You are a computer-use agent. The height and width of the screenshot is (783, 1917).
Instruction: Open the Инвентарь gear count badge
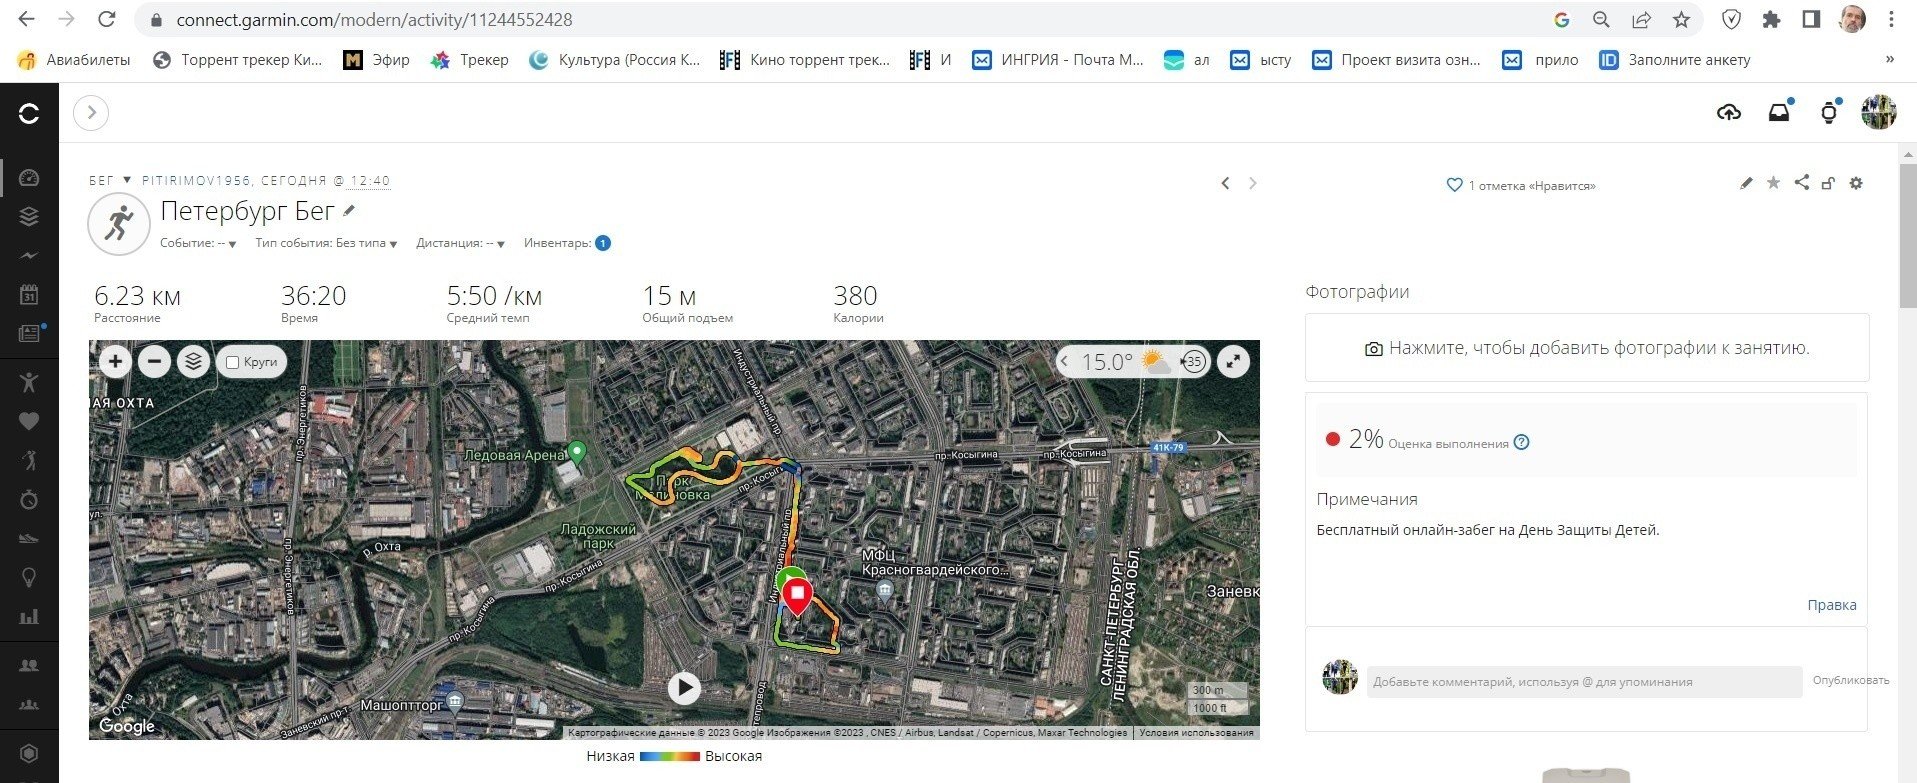tap(603, 243)
